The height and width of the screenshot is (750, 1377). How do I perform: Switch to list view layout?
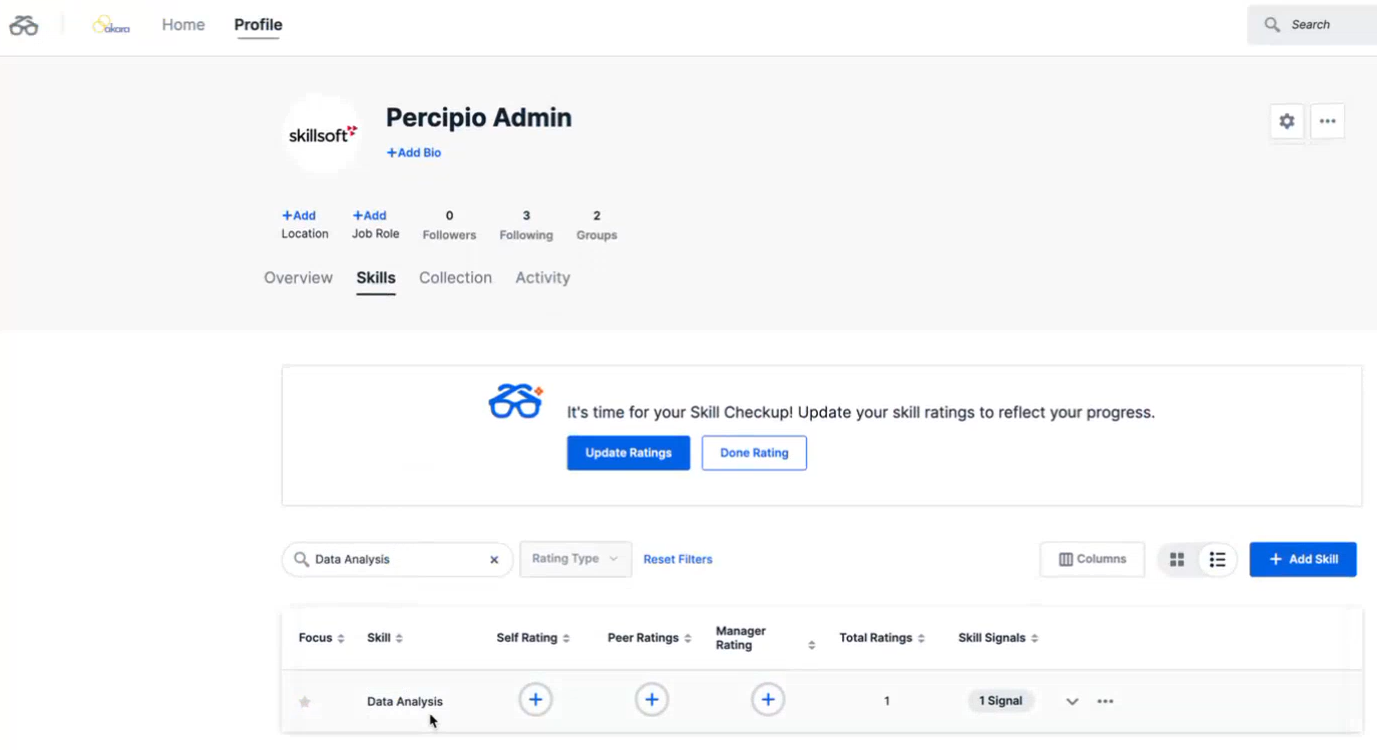(1217, 560)
